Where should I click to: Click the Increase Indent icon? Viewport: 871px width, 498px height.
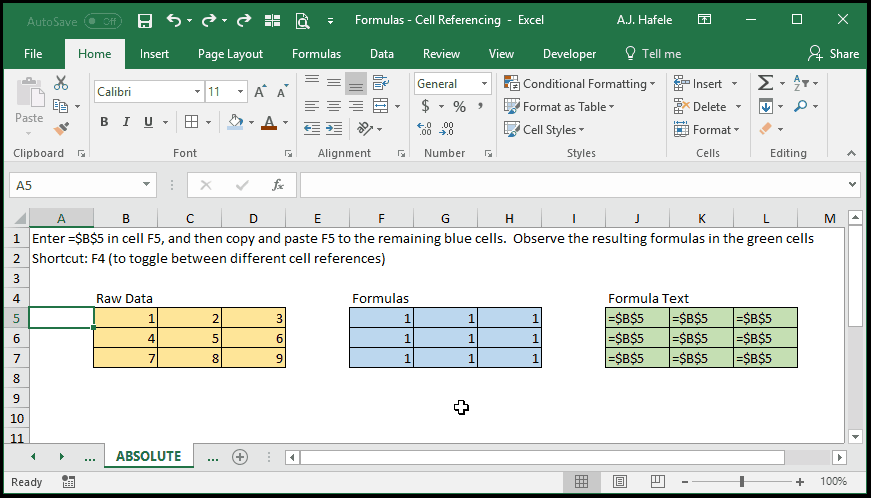[x=334, y=129]
